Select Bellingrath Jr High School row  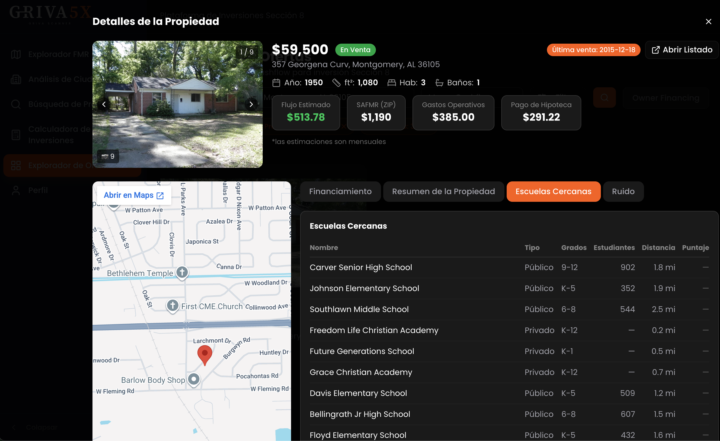point(509,414)
